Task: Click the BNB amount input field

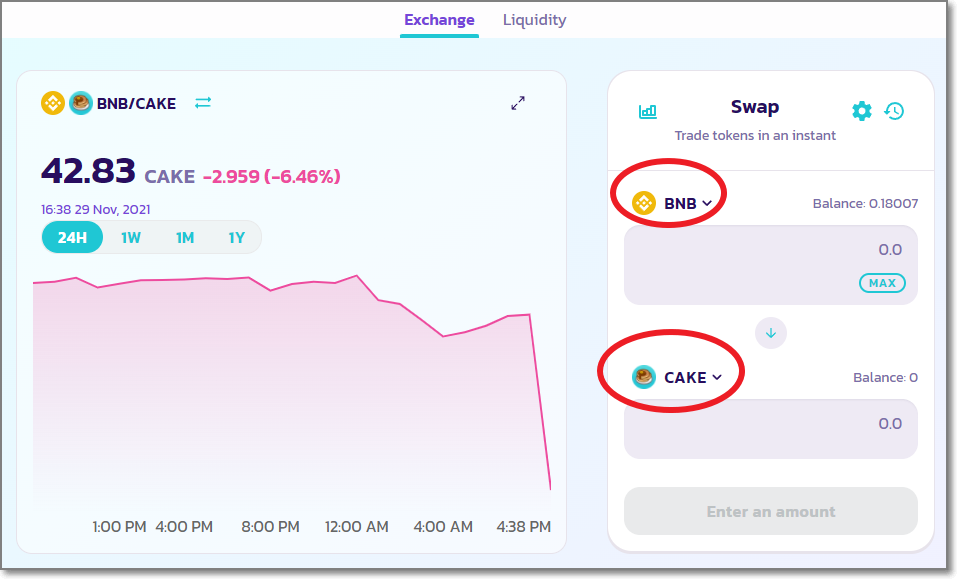Action: (x=771, y=265)
